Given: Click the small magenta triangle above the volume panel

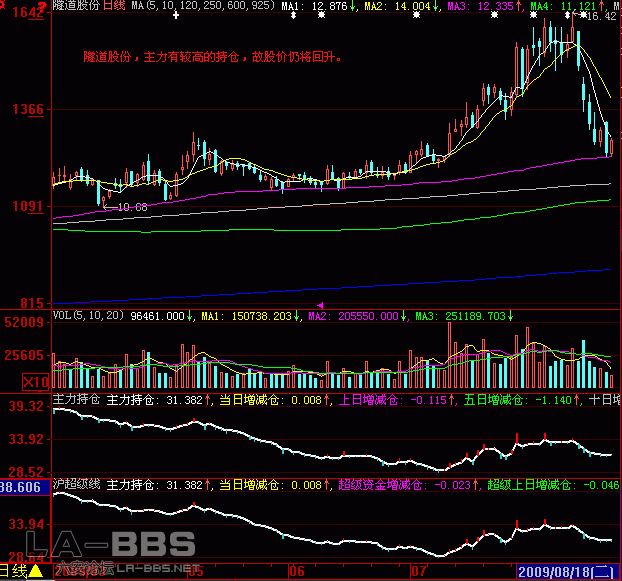Looking at the screenshot, I should (321, 303).
